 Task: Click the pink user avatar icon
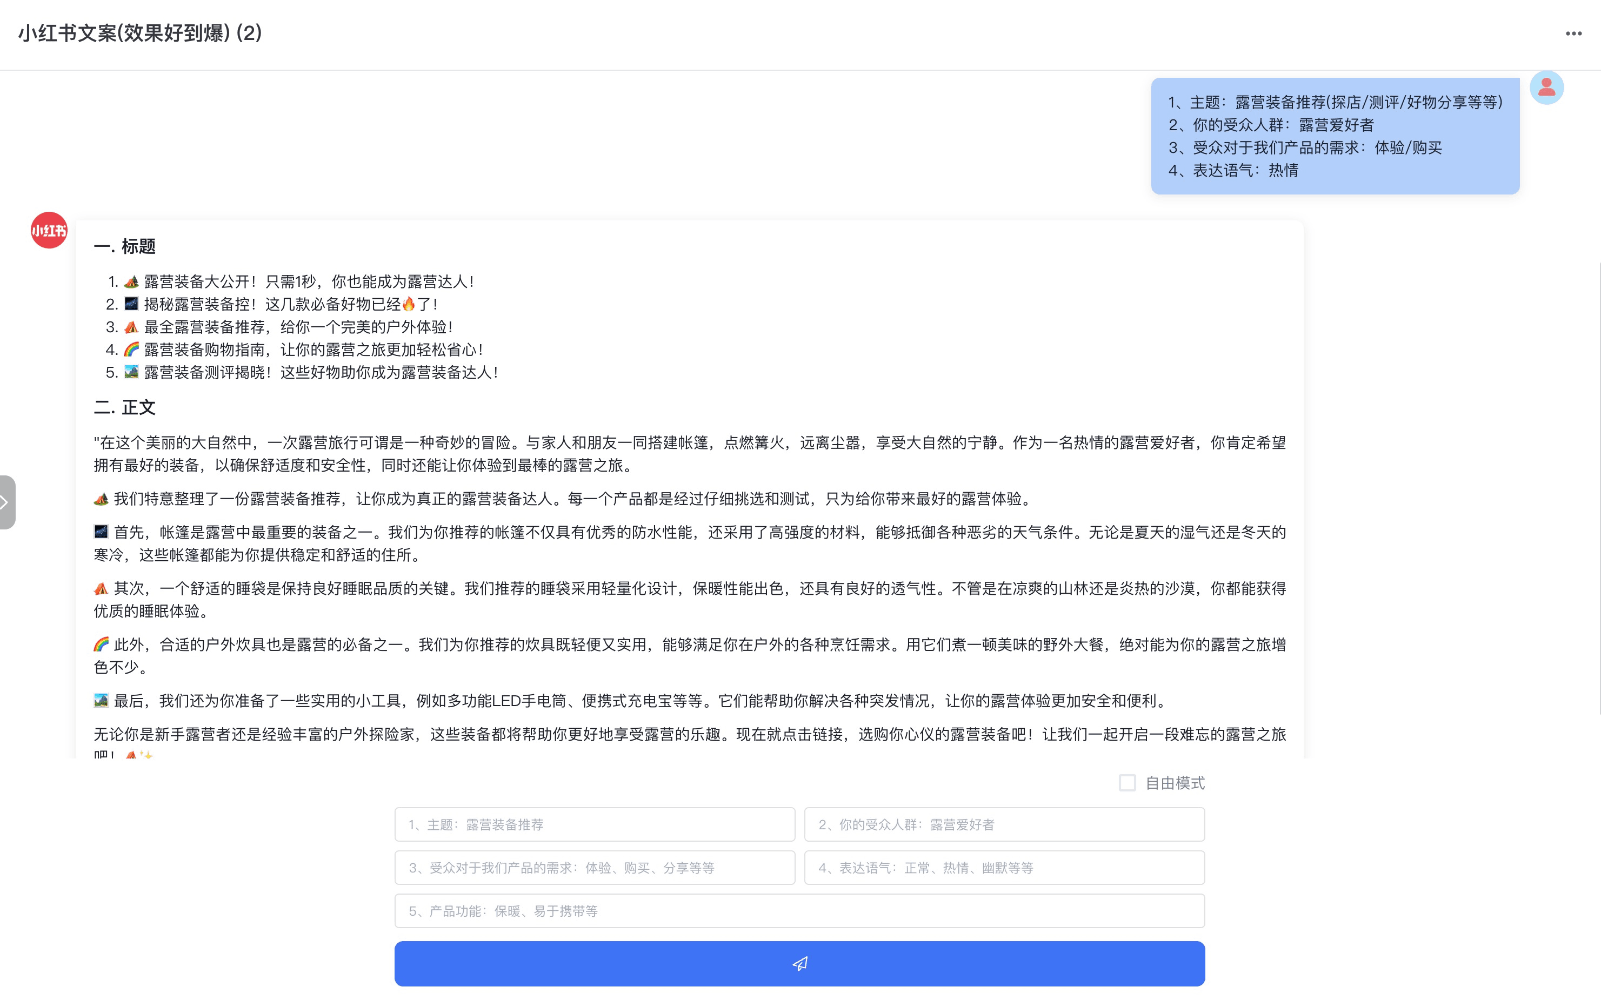(x=1547, y=88)
